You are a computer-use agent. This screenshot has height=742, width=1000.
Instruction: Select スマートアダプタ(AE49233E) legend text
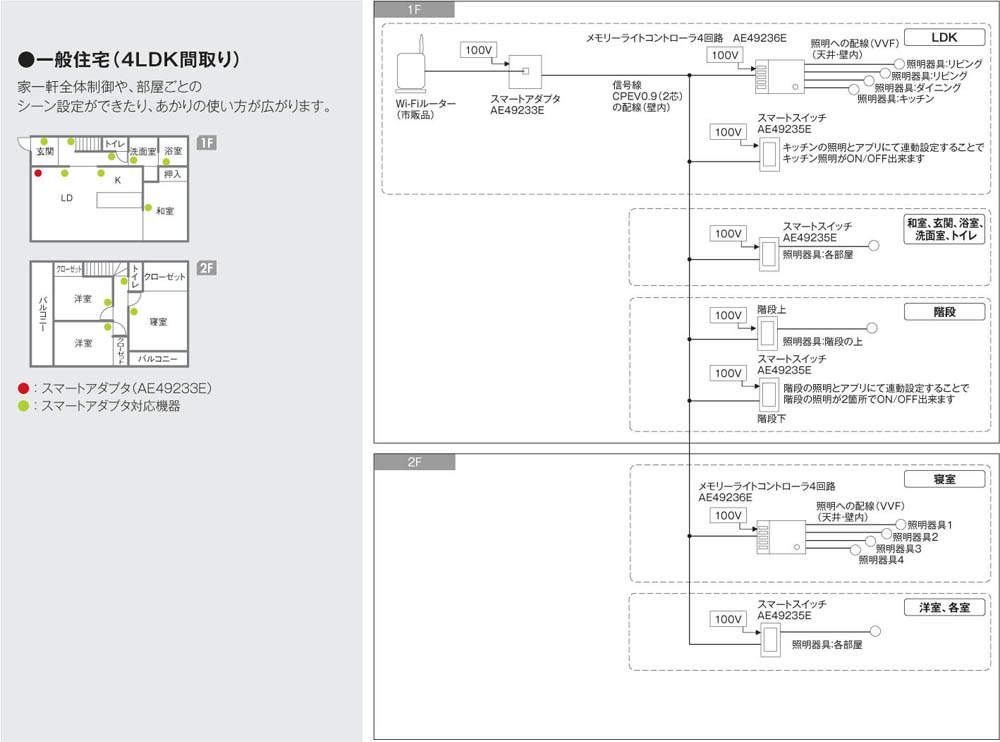tap(126, 388)
